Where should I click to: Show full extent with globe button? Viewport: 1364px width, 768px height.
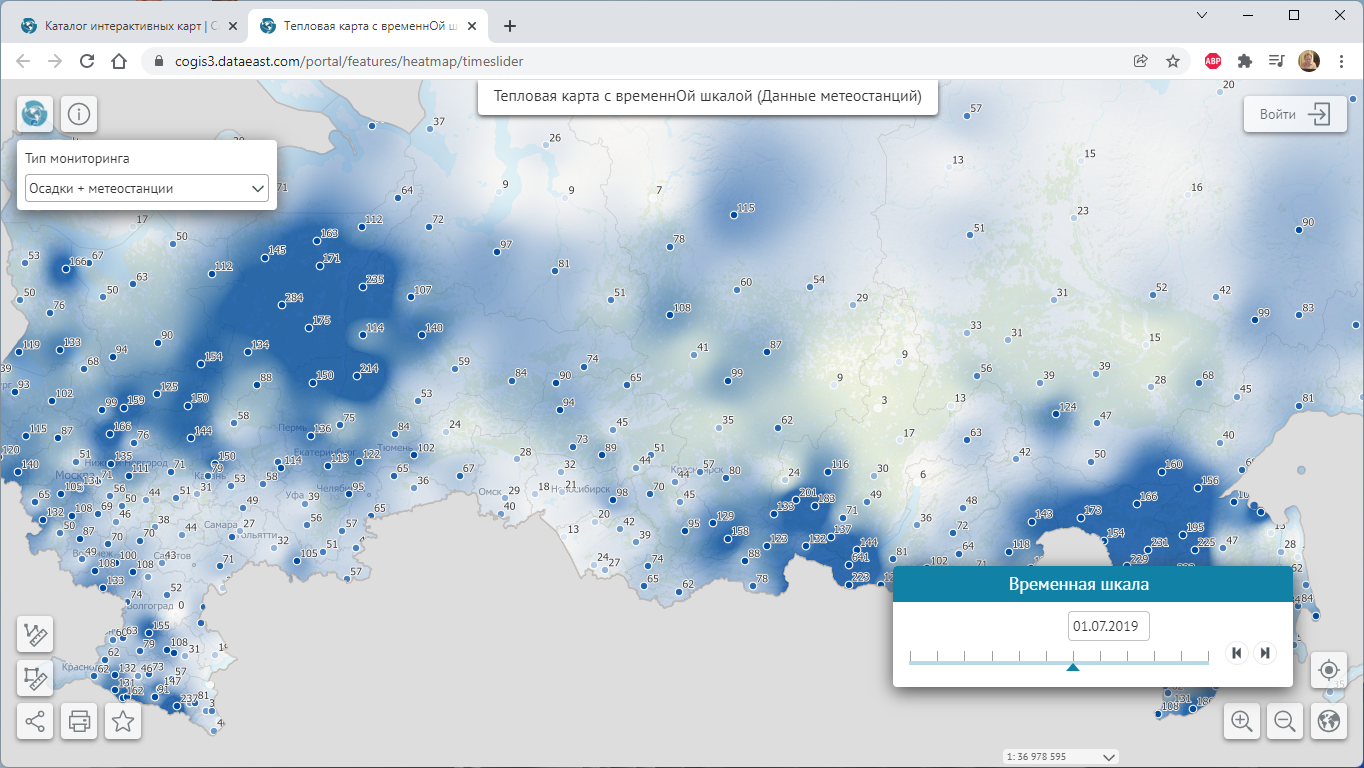coord(1329,721)
